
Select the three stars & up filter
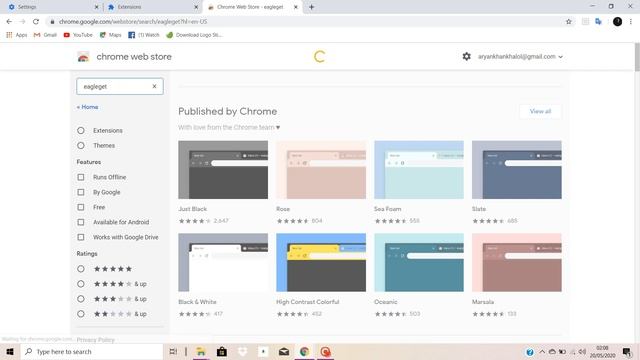[x=81, y=299]
